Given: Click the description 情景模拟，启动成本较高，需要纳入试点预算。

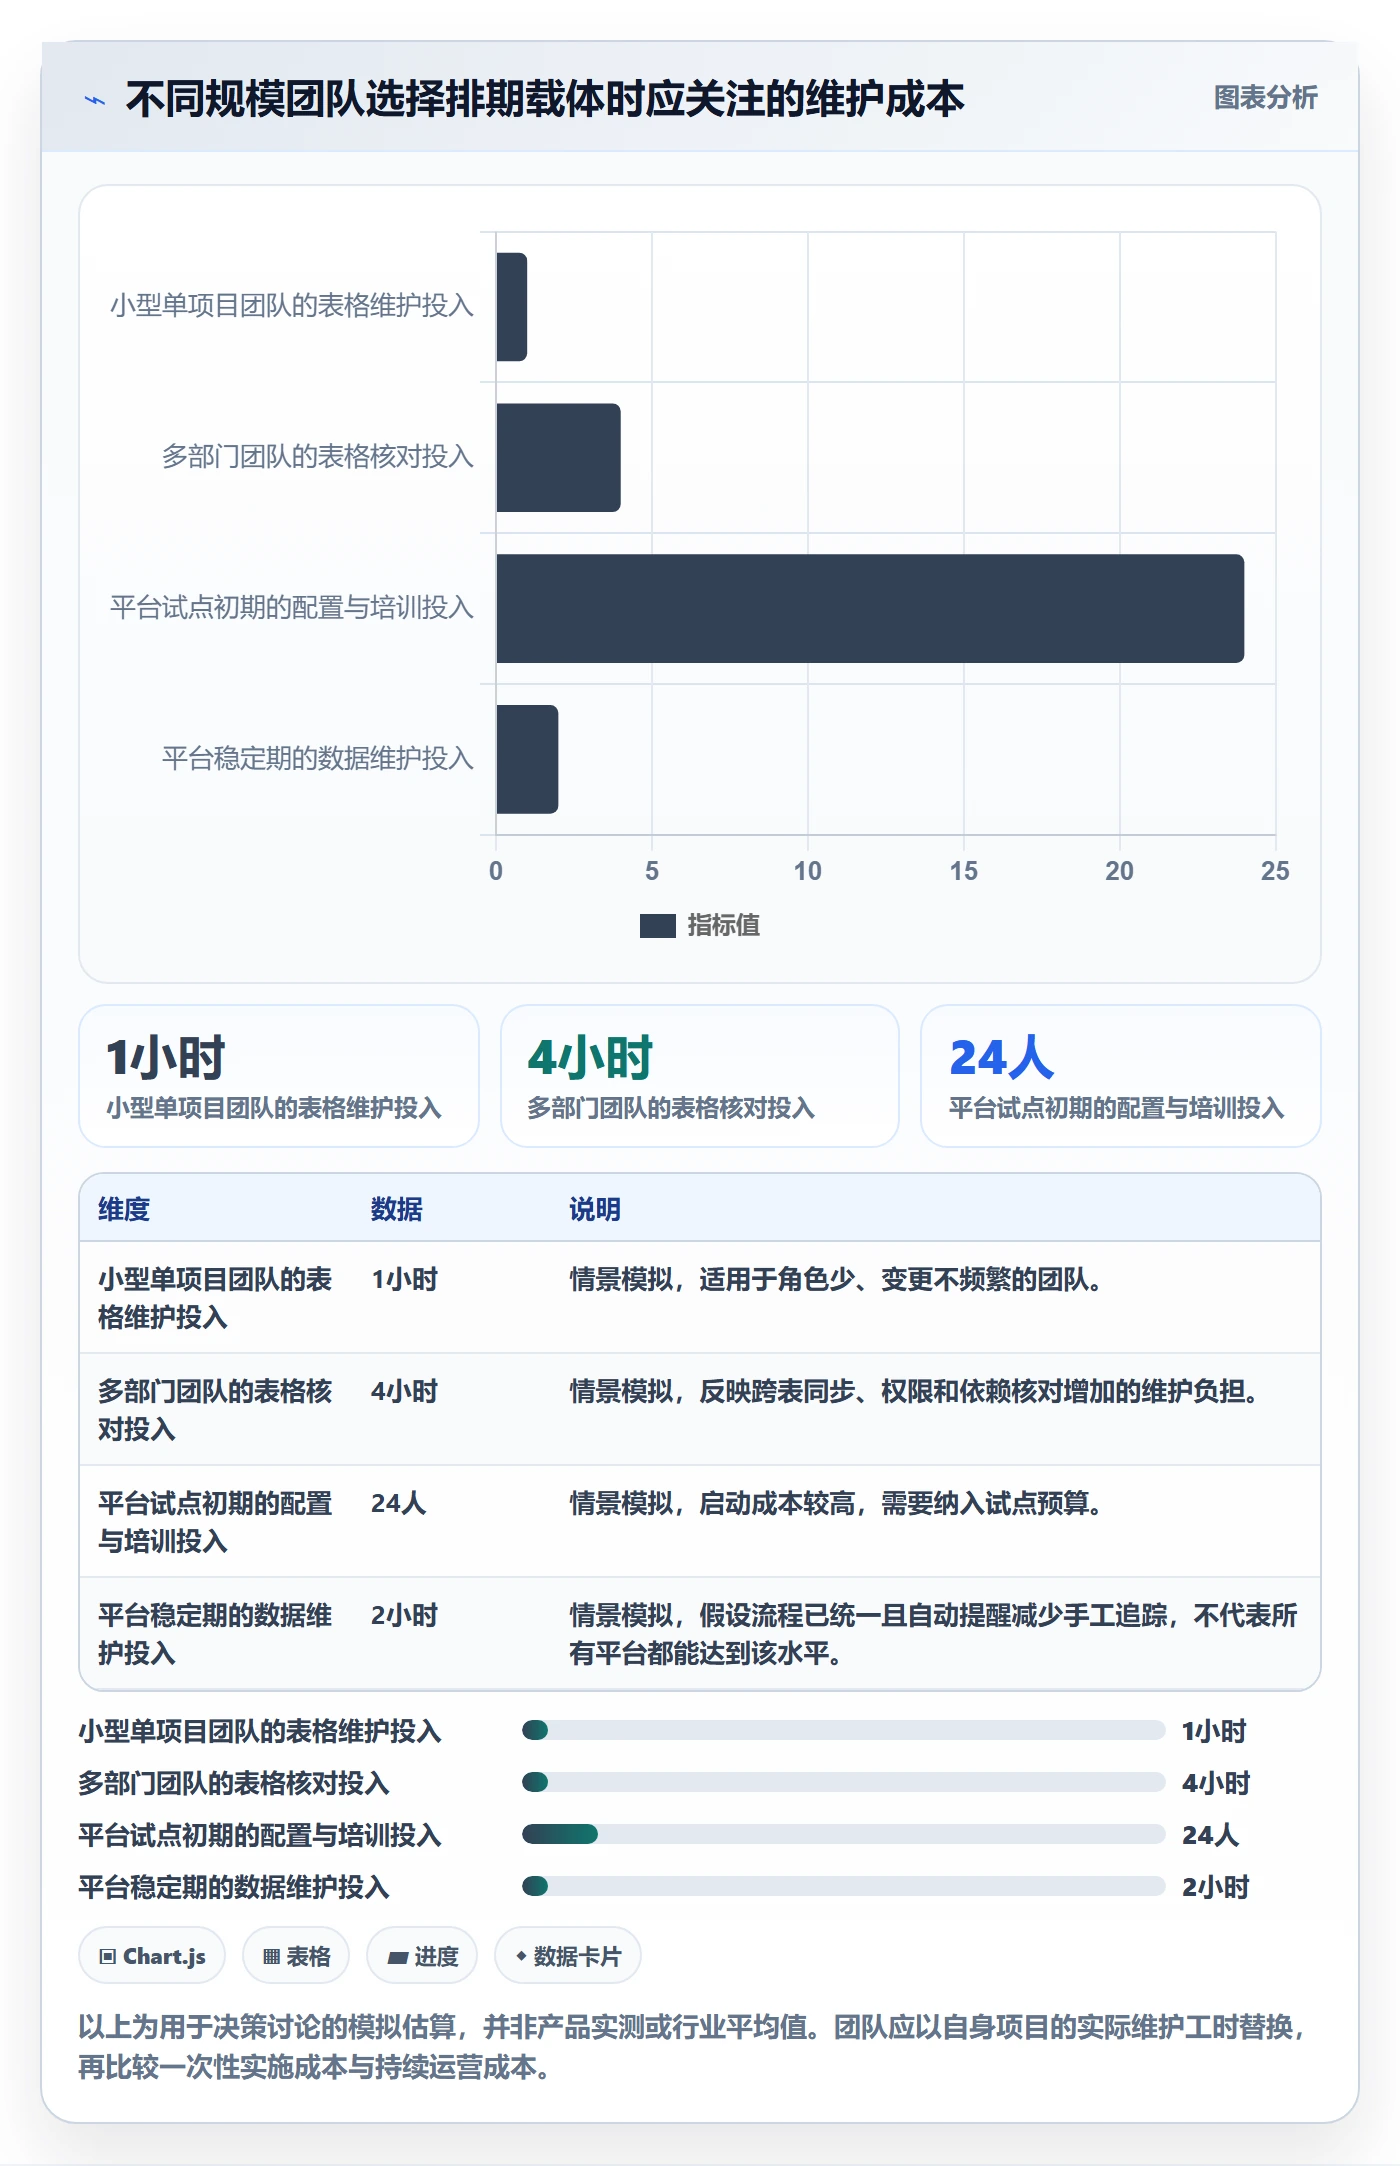Looking at the screenshot, I should click(x=836, y=1504).
